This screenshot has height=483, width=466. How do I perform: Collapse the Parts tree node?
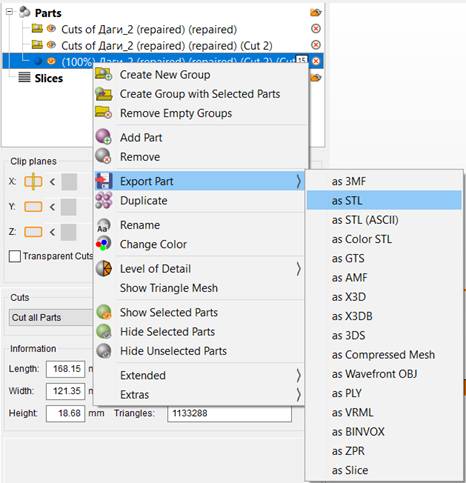9,12
